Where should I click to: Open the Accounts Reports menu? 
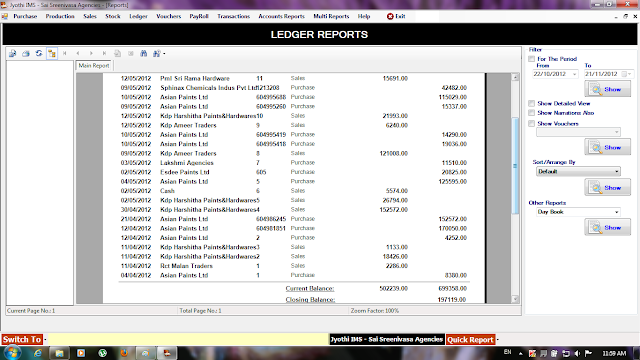click(x=281, y=16)
